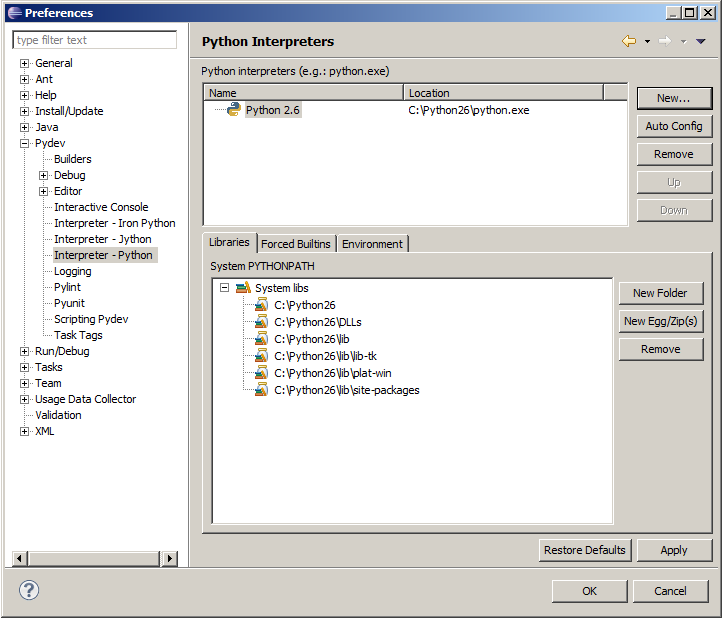Select the Task Tags tree item

[78, 336]
